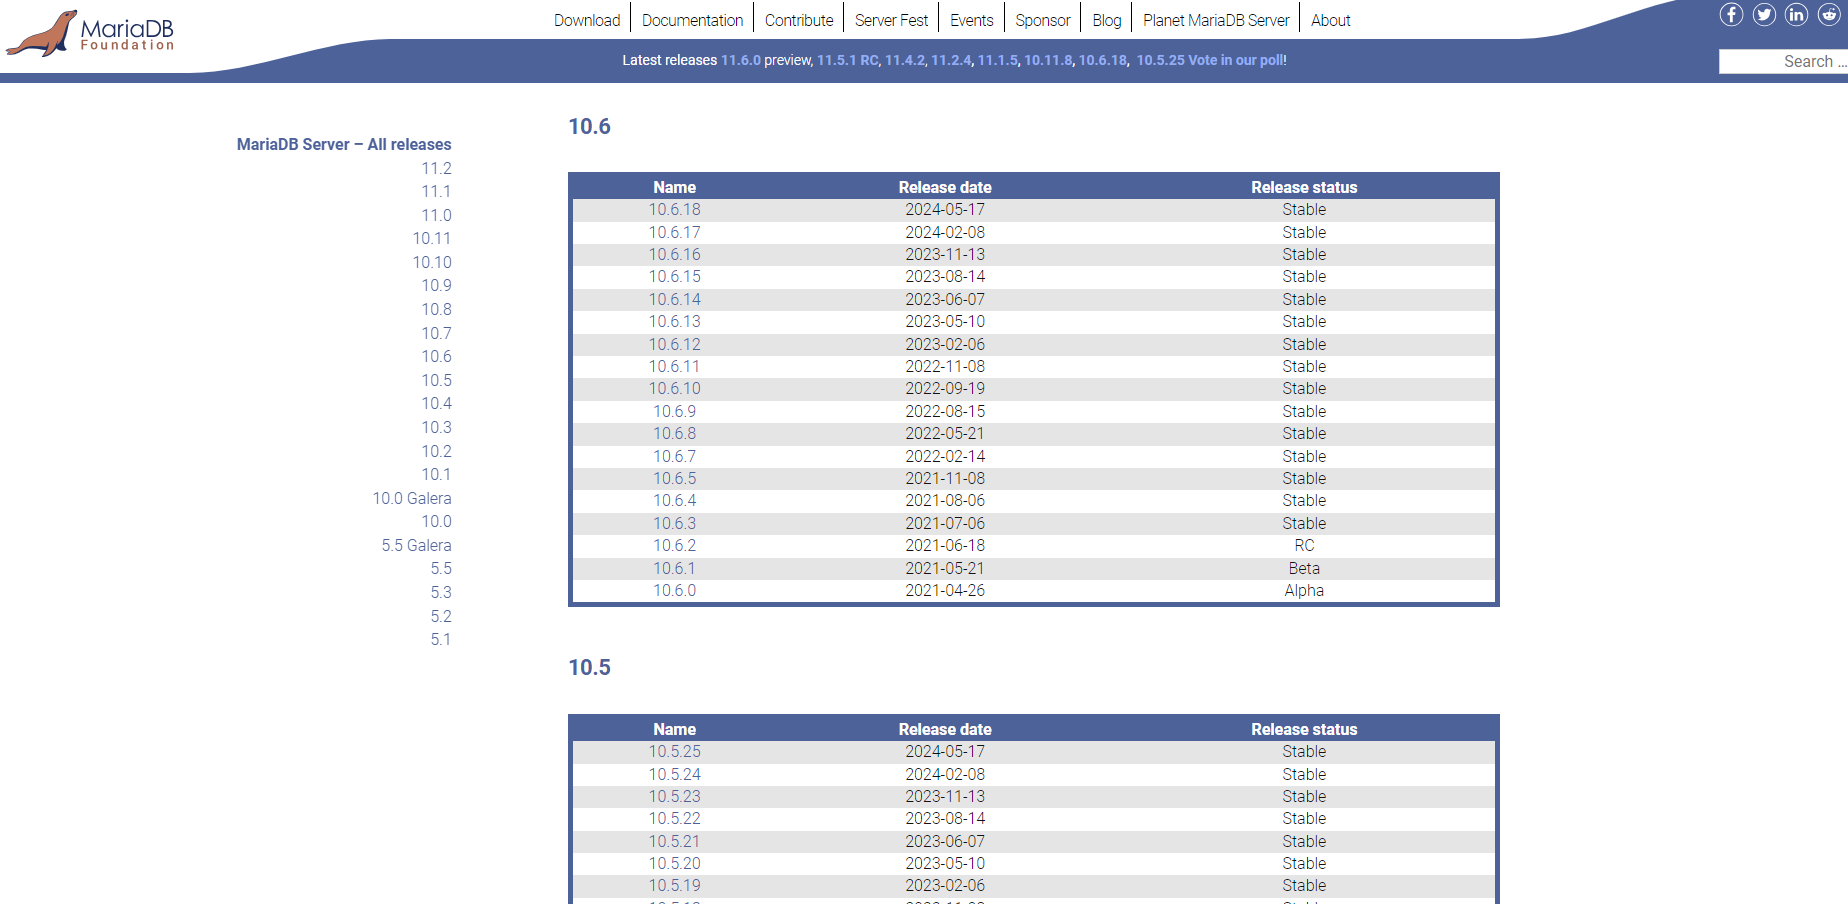Open release 10.5.19 in the table
Image resolution: width=1848 pixels, height=904 pixels.
click(675, 885)
